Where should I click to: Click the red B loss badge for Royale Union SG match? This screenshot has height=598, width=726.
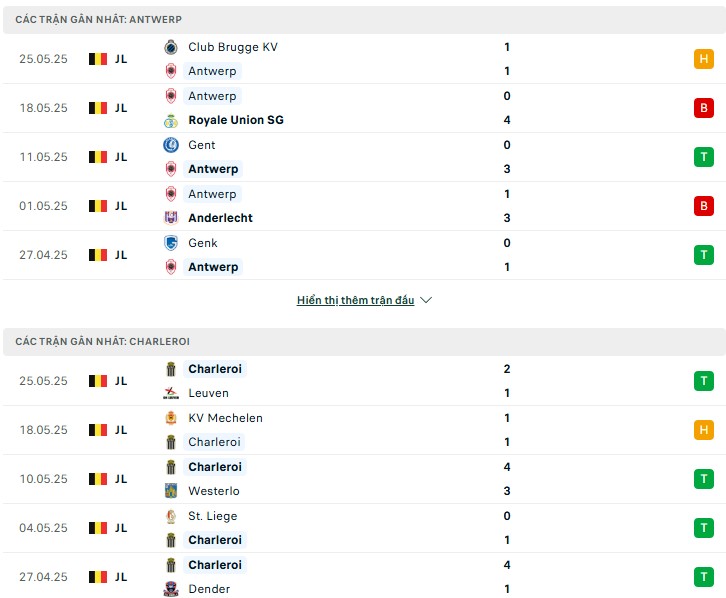click(703, 108)
